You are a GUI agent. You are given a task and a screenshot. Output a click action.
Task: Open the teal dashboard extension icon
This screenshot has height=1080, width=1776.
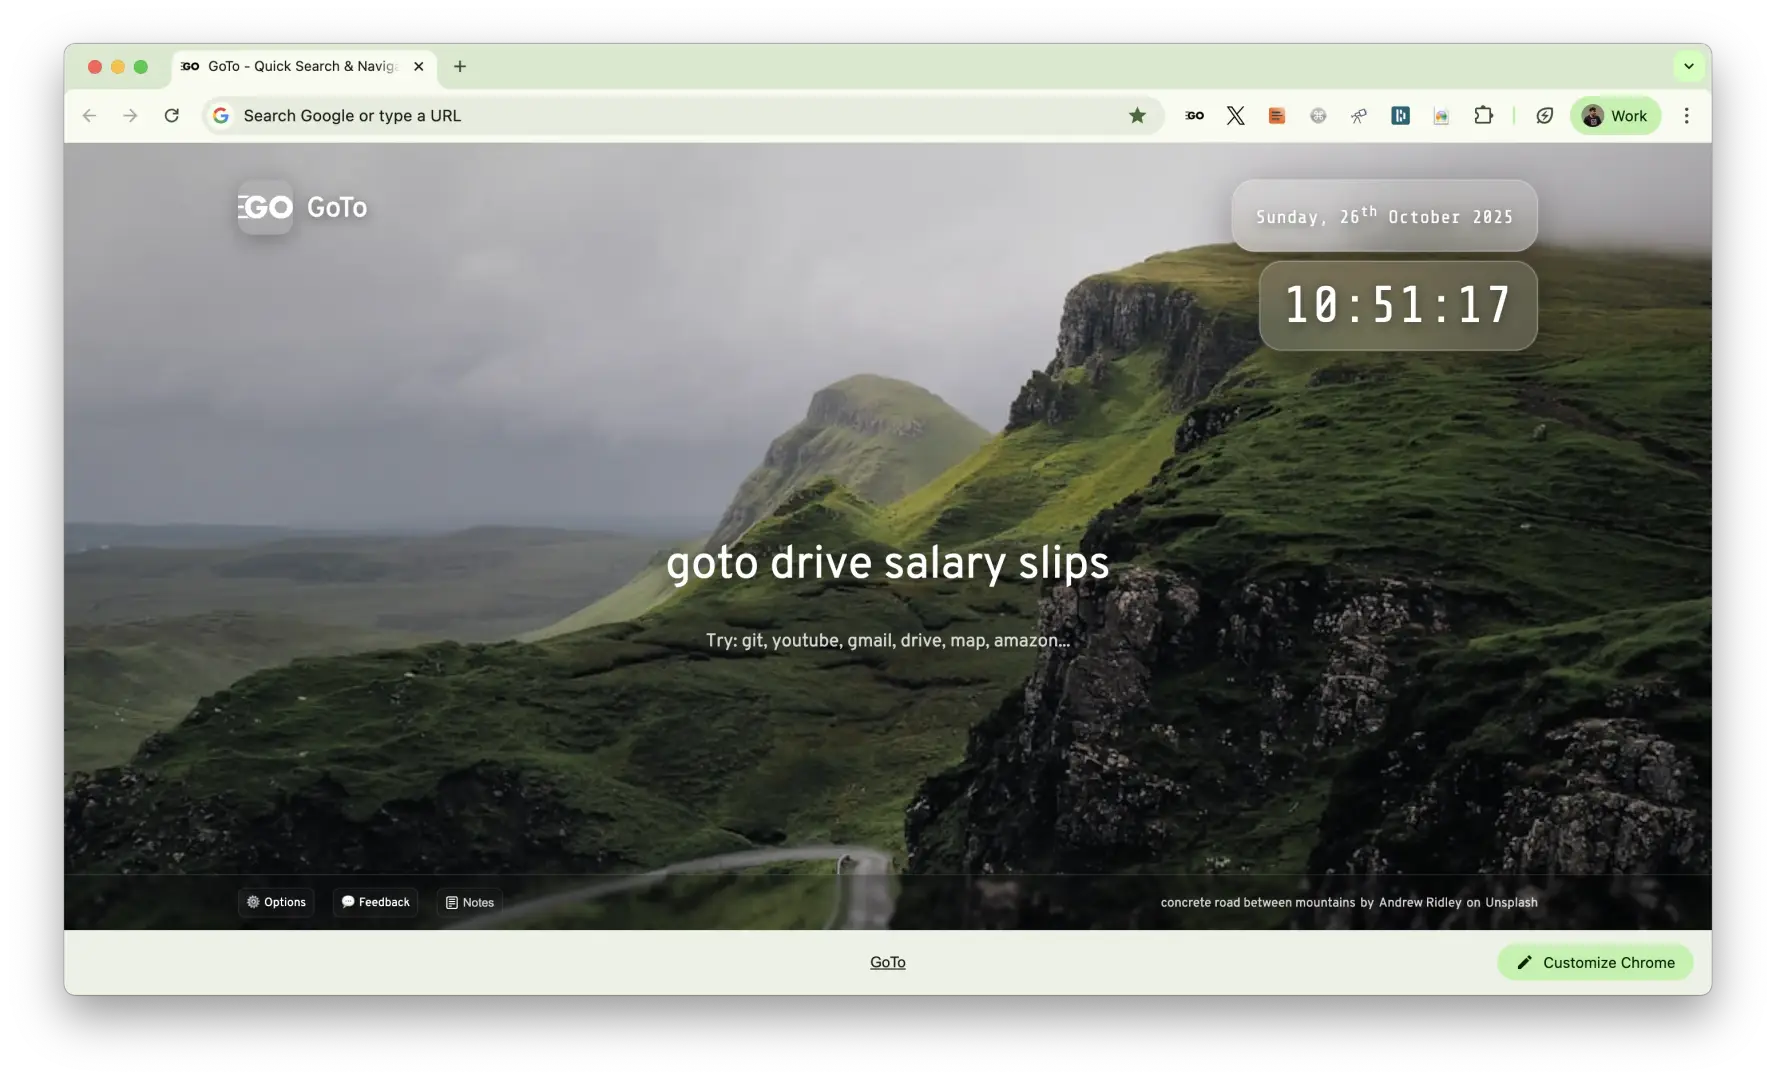(1400, 115)
